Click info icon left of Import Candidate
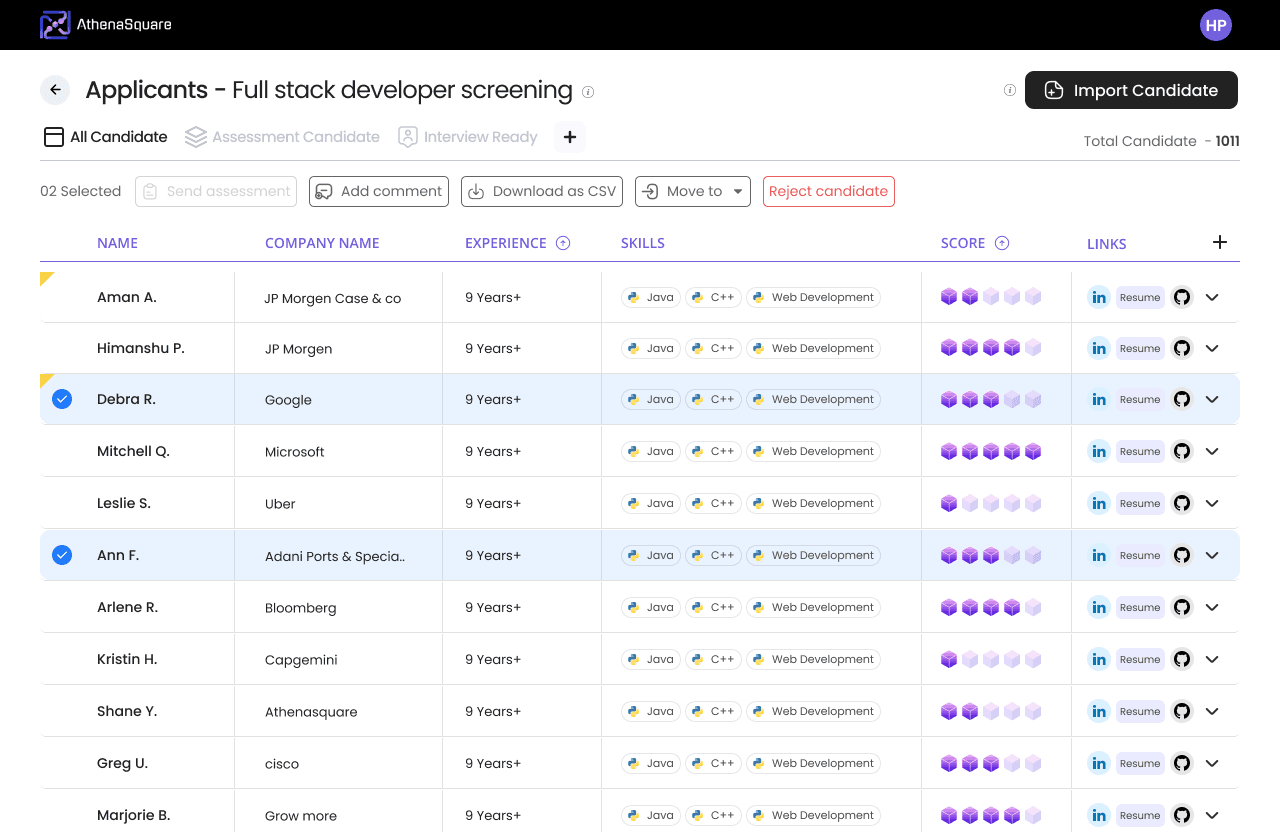The height and width of the screenshot is (832, 1280). click(1010, 90)
